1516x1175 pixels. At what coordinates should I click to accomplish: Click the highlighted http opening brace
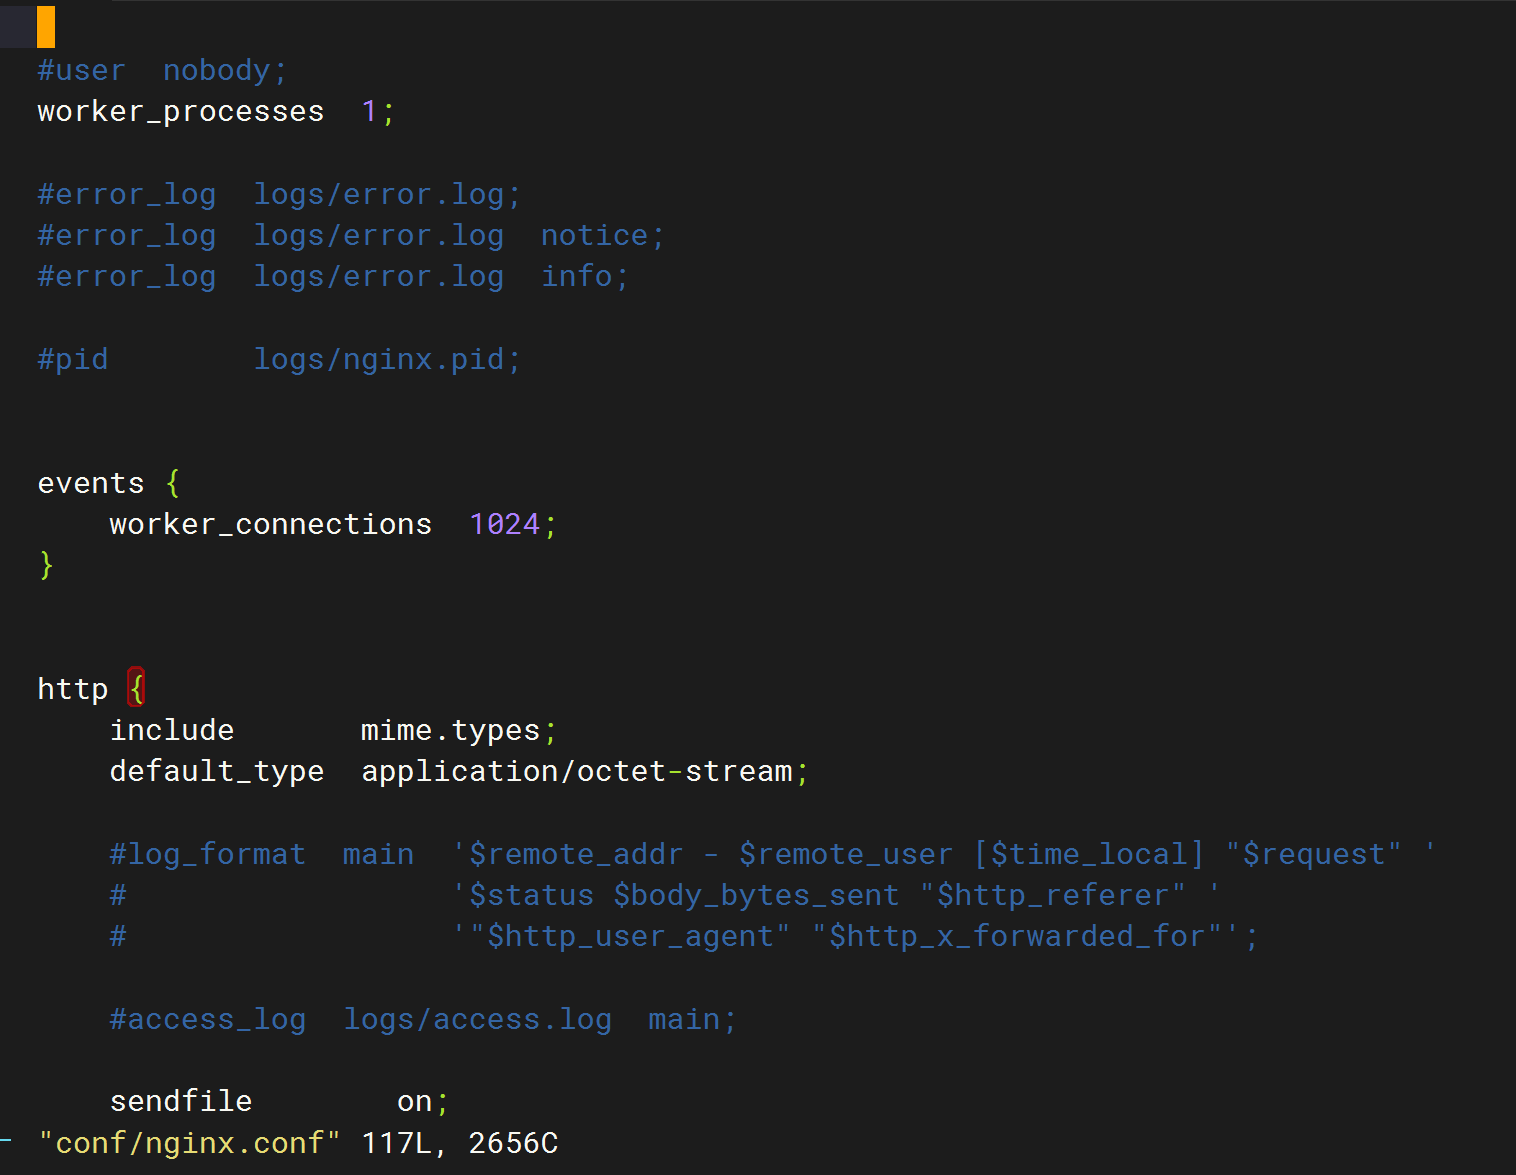coord(137,688)
